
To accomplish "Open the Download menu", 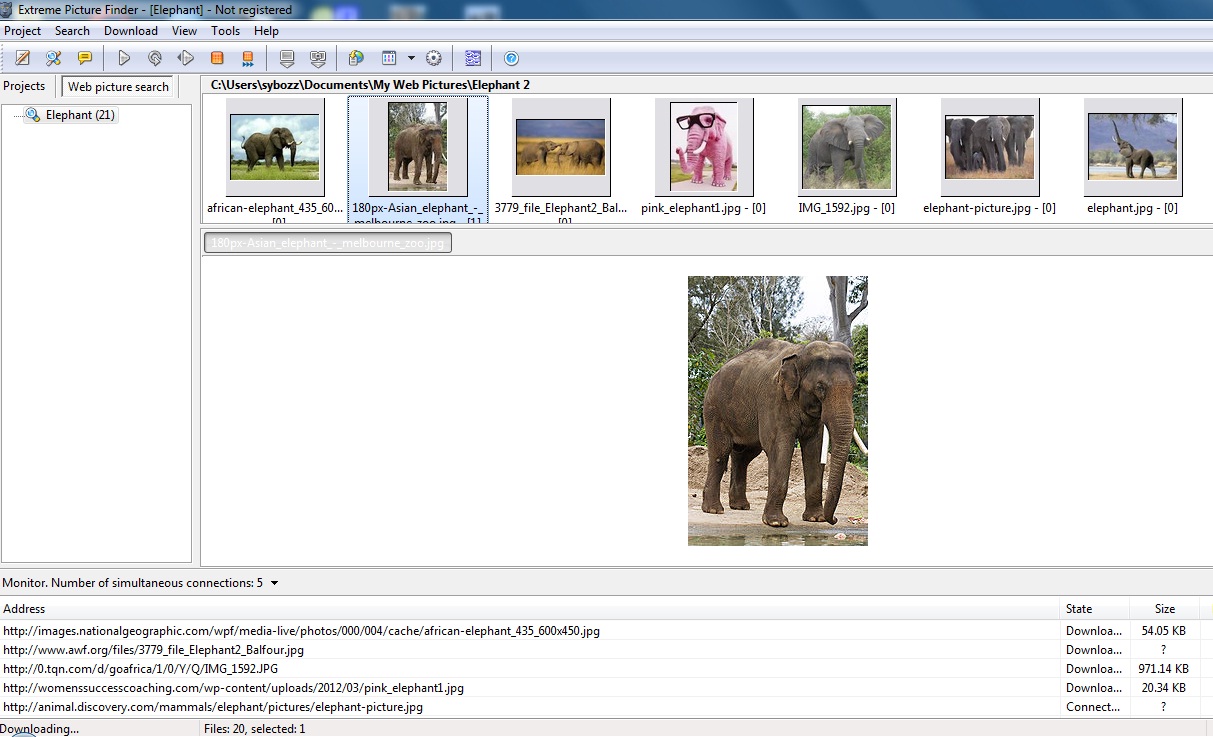I will click(x=131, y=31).
